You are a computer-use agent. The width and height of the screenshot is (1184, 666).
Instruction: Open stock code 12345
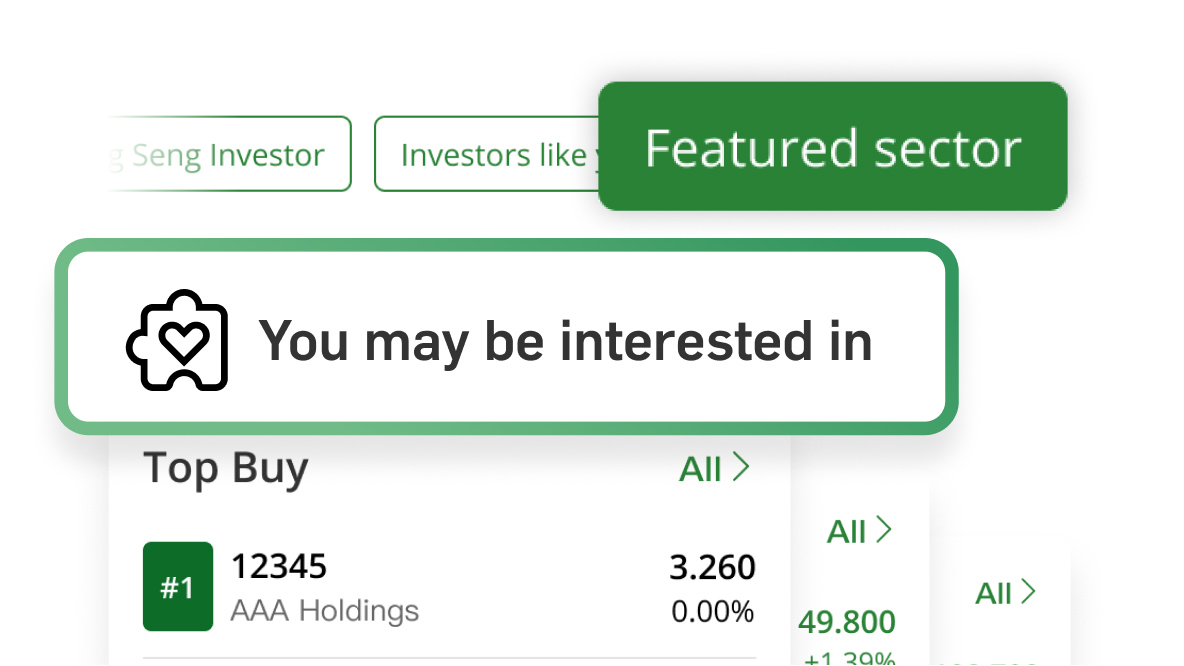click(x=279, y=567)
